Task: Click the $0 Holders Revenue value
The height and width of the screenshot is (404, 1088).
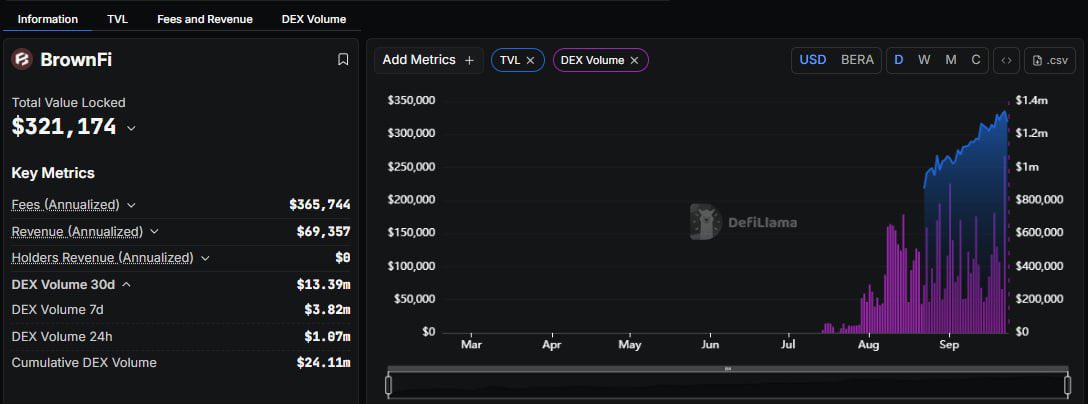Action: (x=343, y=258)
